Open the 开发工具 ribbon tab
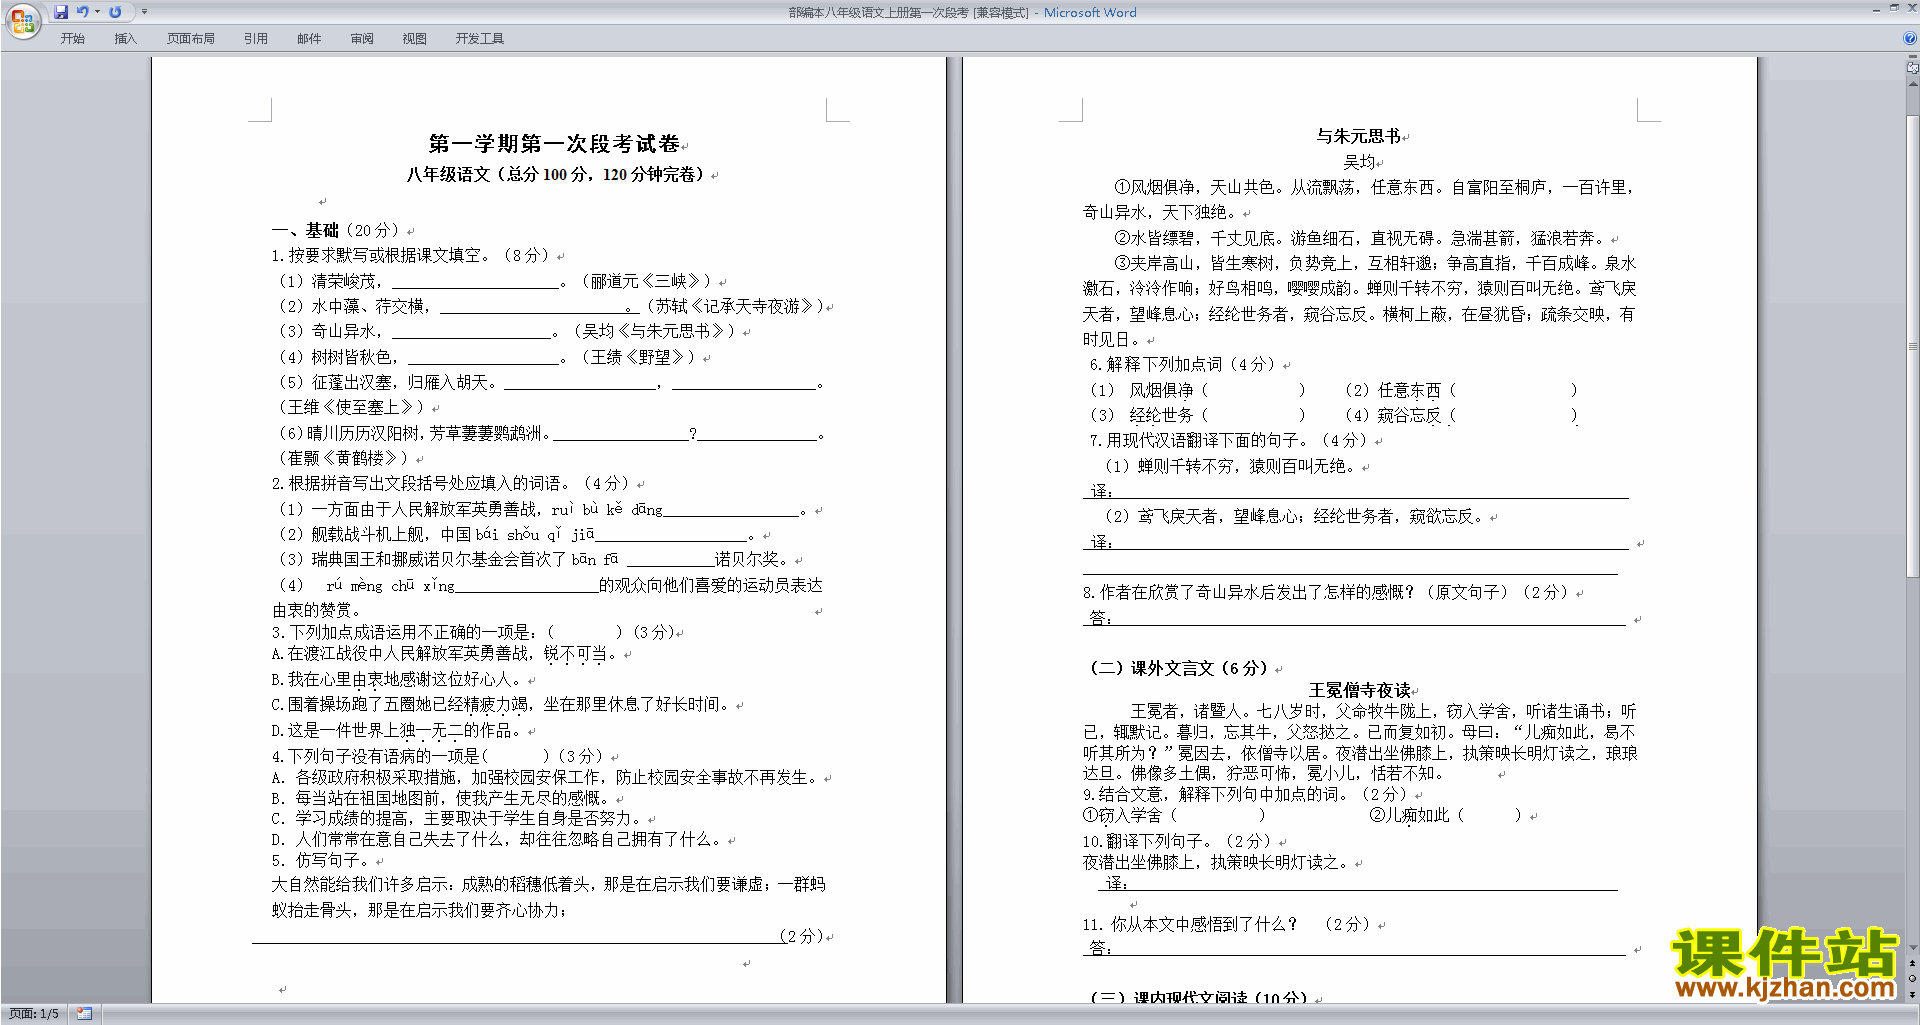This screenshot has height=1025, width=1920. (480, 38)
